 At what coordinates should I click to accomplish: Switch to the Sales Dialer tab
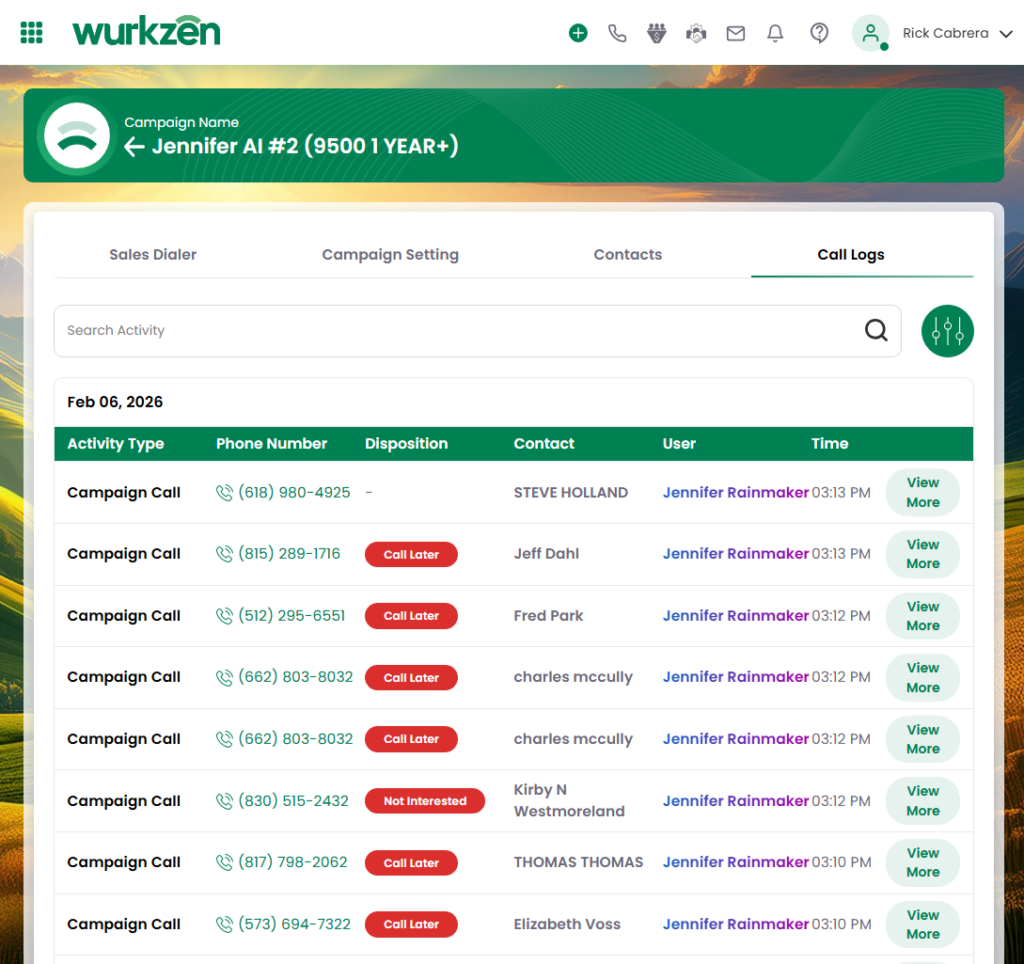tap(153, 255)
